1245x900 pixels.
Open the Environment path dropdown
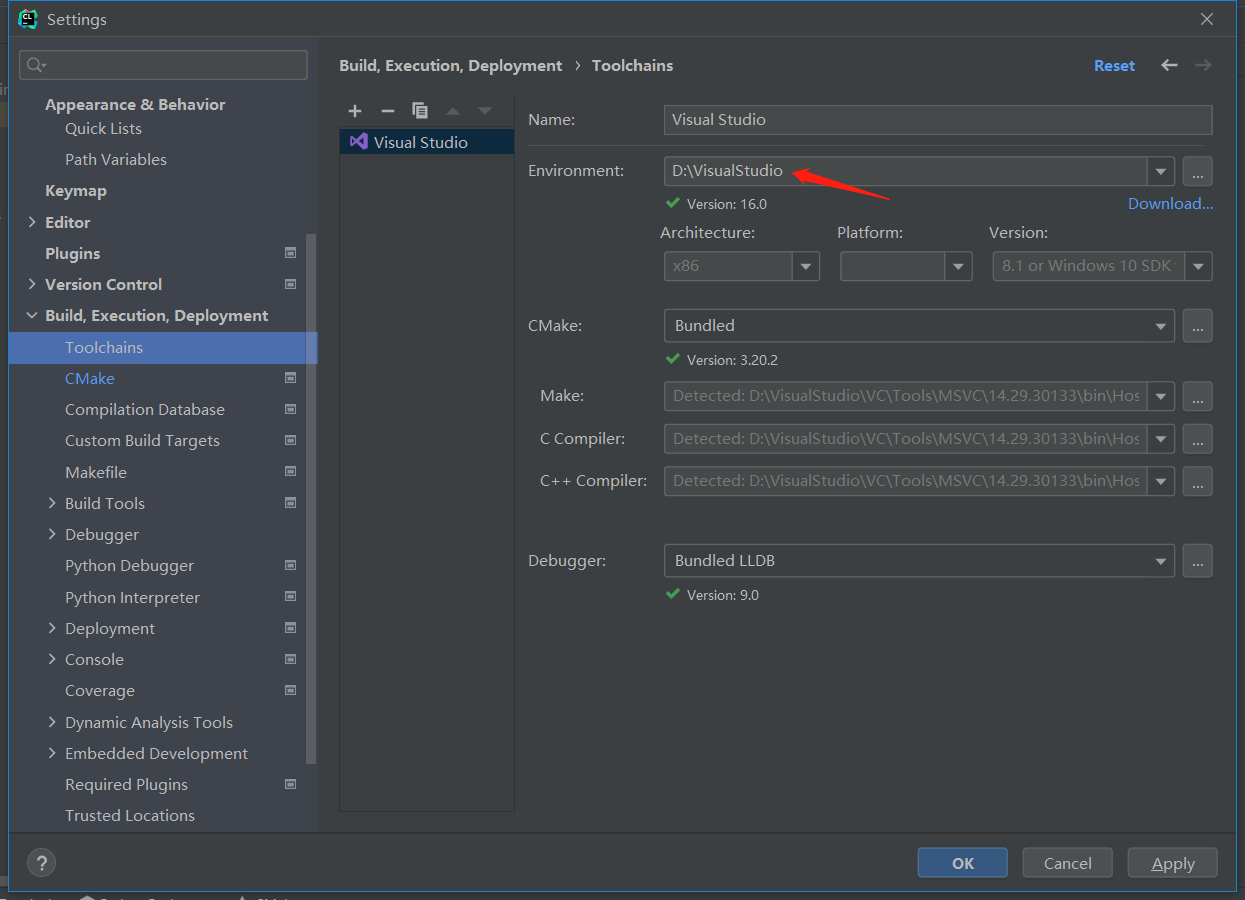[1160, 171]
